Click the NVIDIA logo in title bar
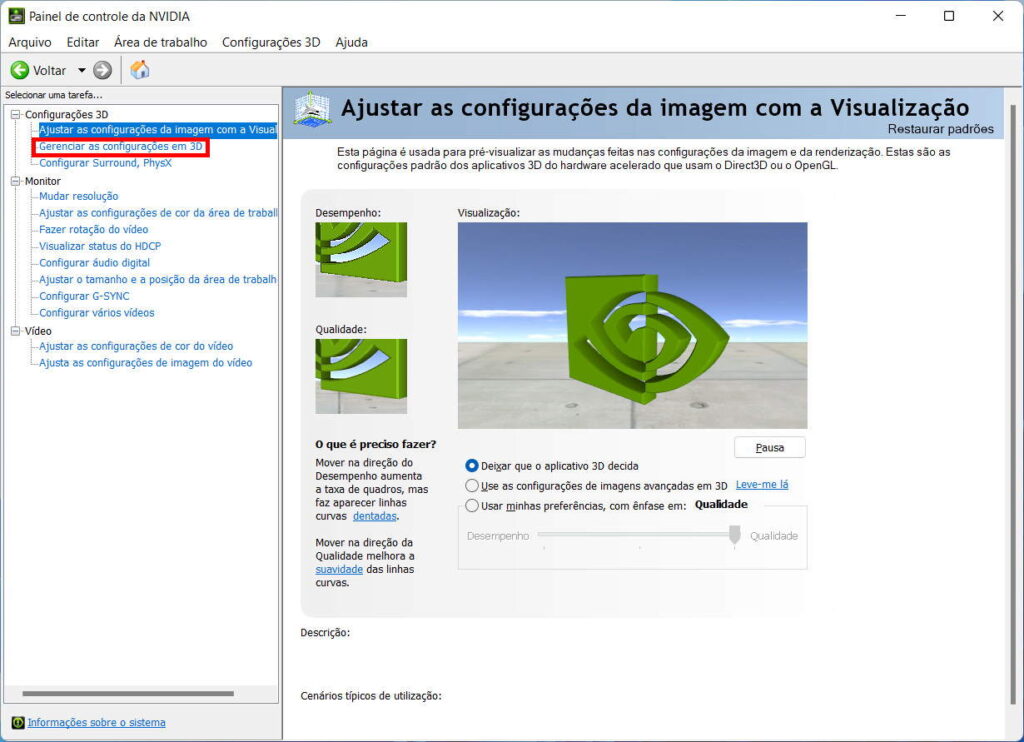This screenshot has height=742, width=1024. pyautogui.click(x=16, y=16)
